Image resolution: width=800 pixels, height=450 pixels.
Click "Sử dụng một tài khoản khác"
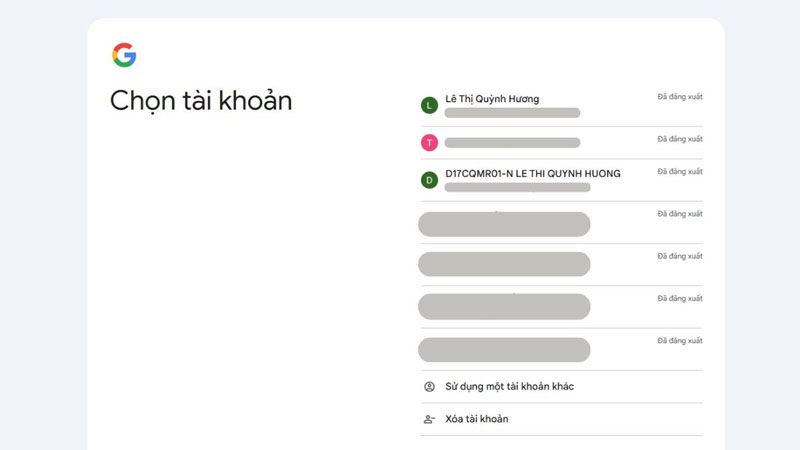[x=509, y=387]
